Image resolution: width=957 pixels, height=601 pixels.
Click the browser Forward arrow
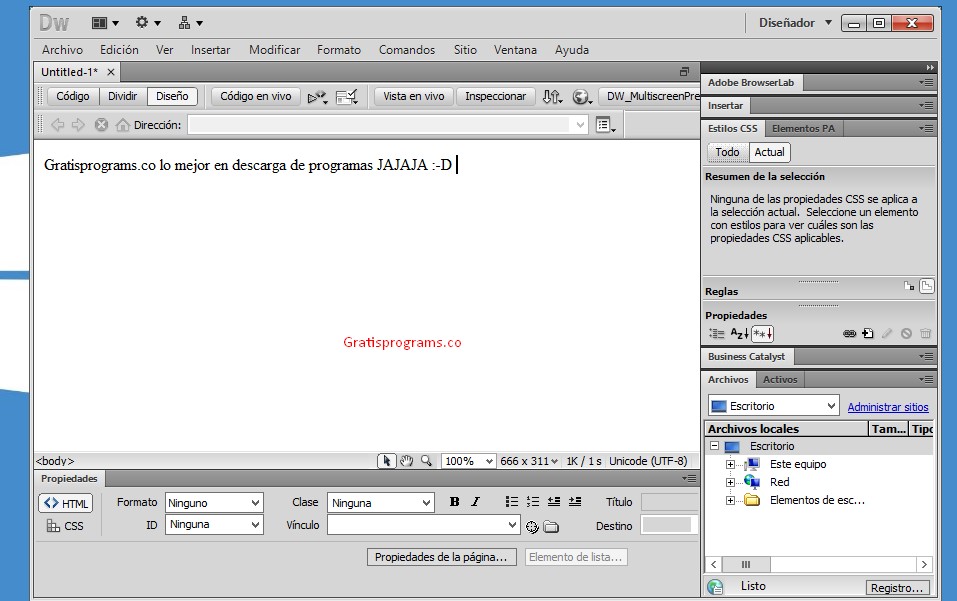tap(78, 125)
